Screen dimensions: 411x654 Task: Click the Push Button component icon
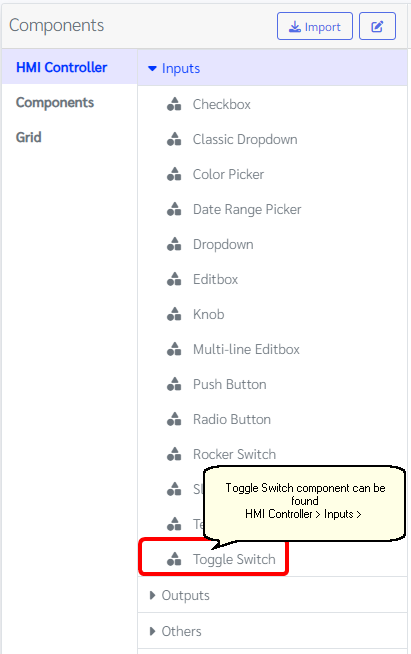coord(174,384)
